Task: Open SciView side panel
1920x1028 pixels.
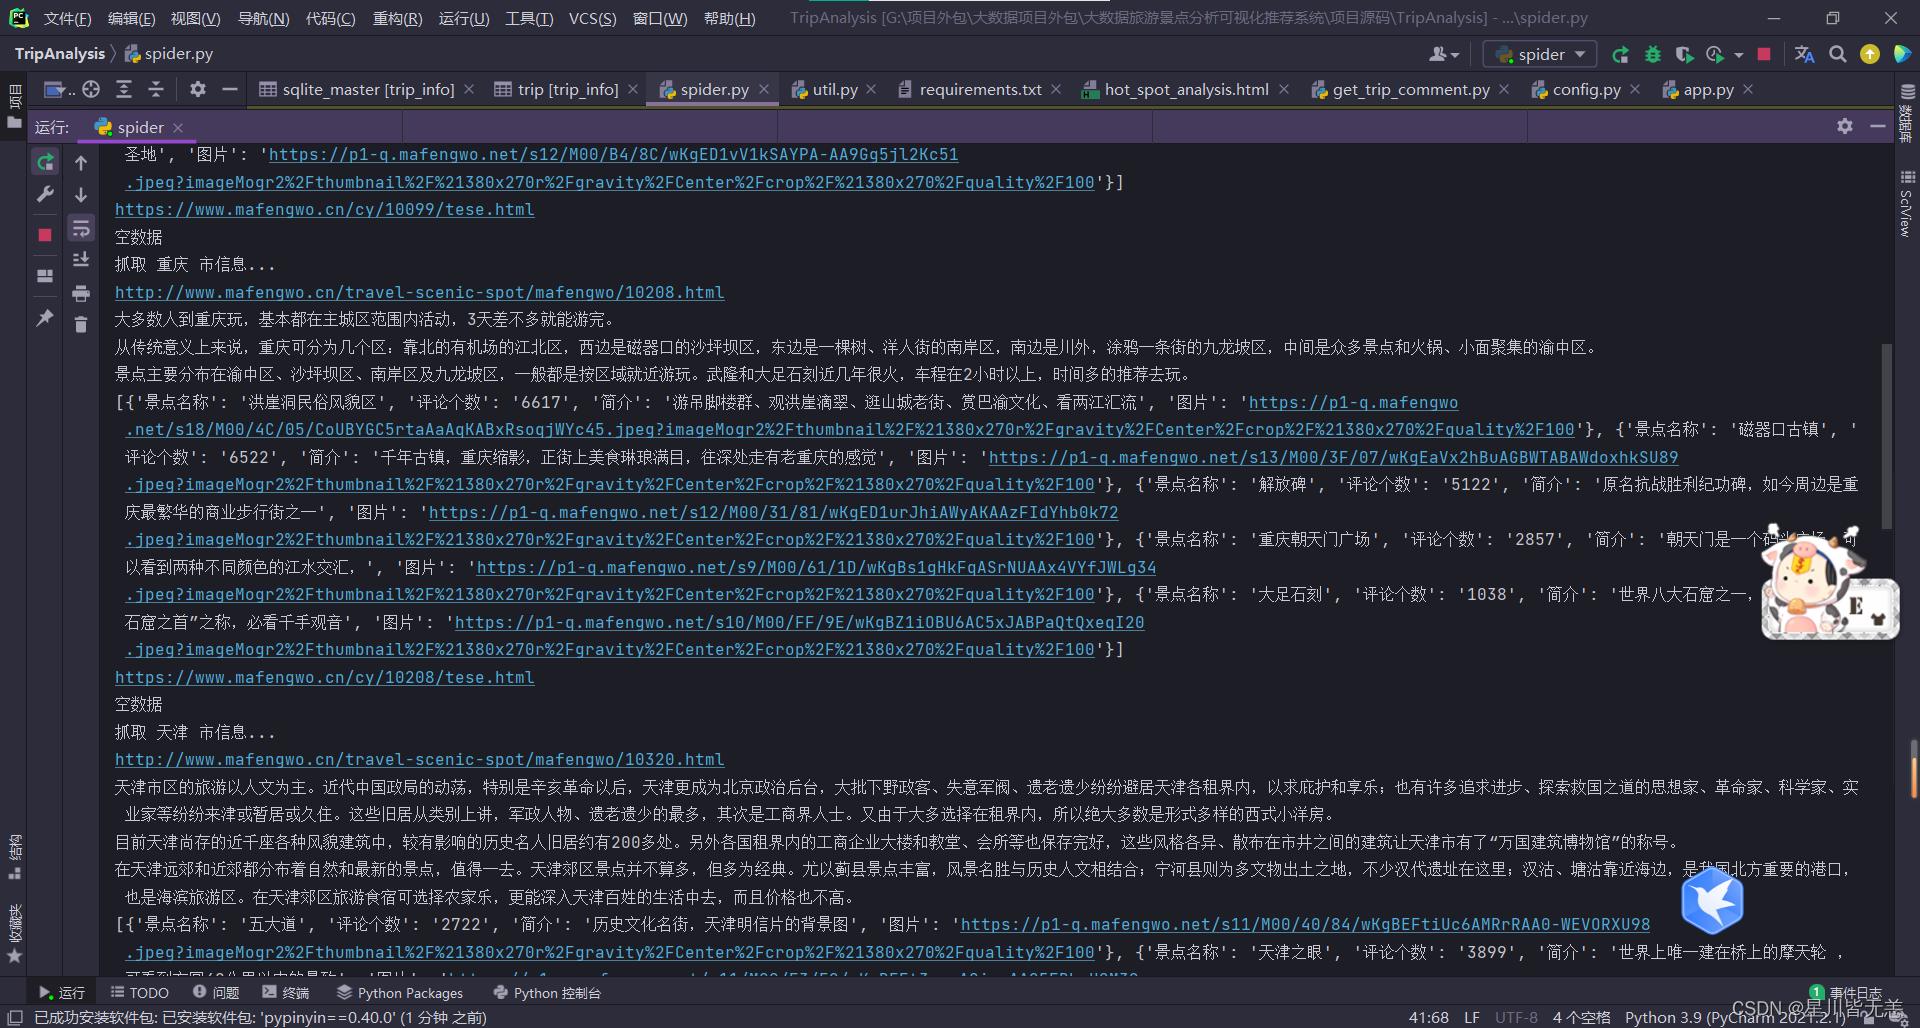Action: pyautogui.click(x=1906, y=204)
